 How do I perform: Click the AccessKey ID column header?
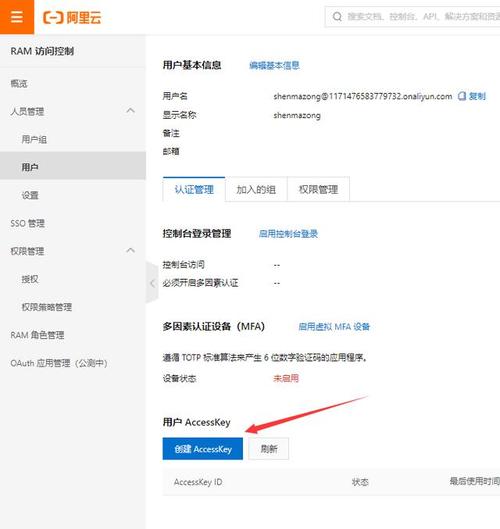pos(198,482)
